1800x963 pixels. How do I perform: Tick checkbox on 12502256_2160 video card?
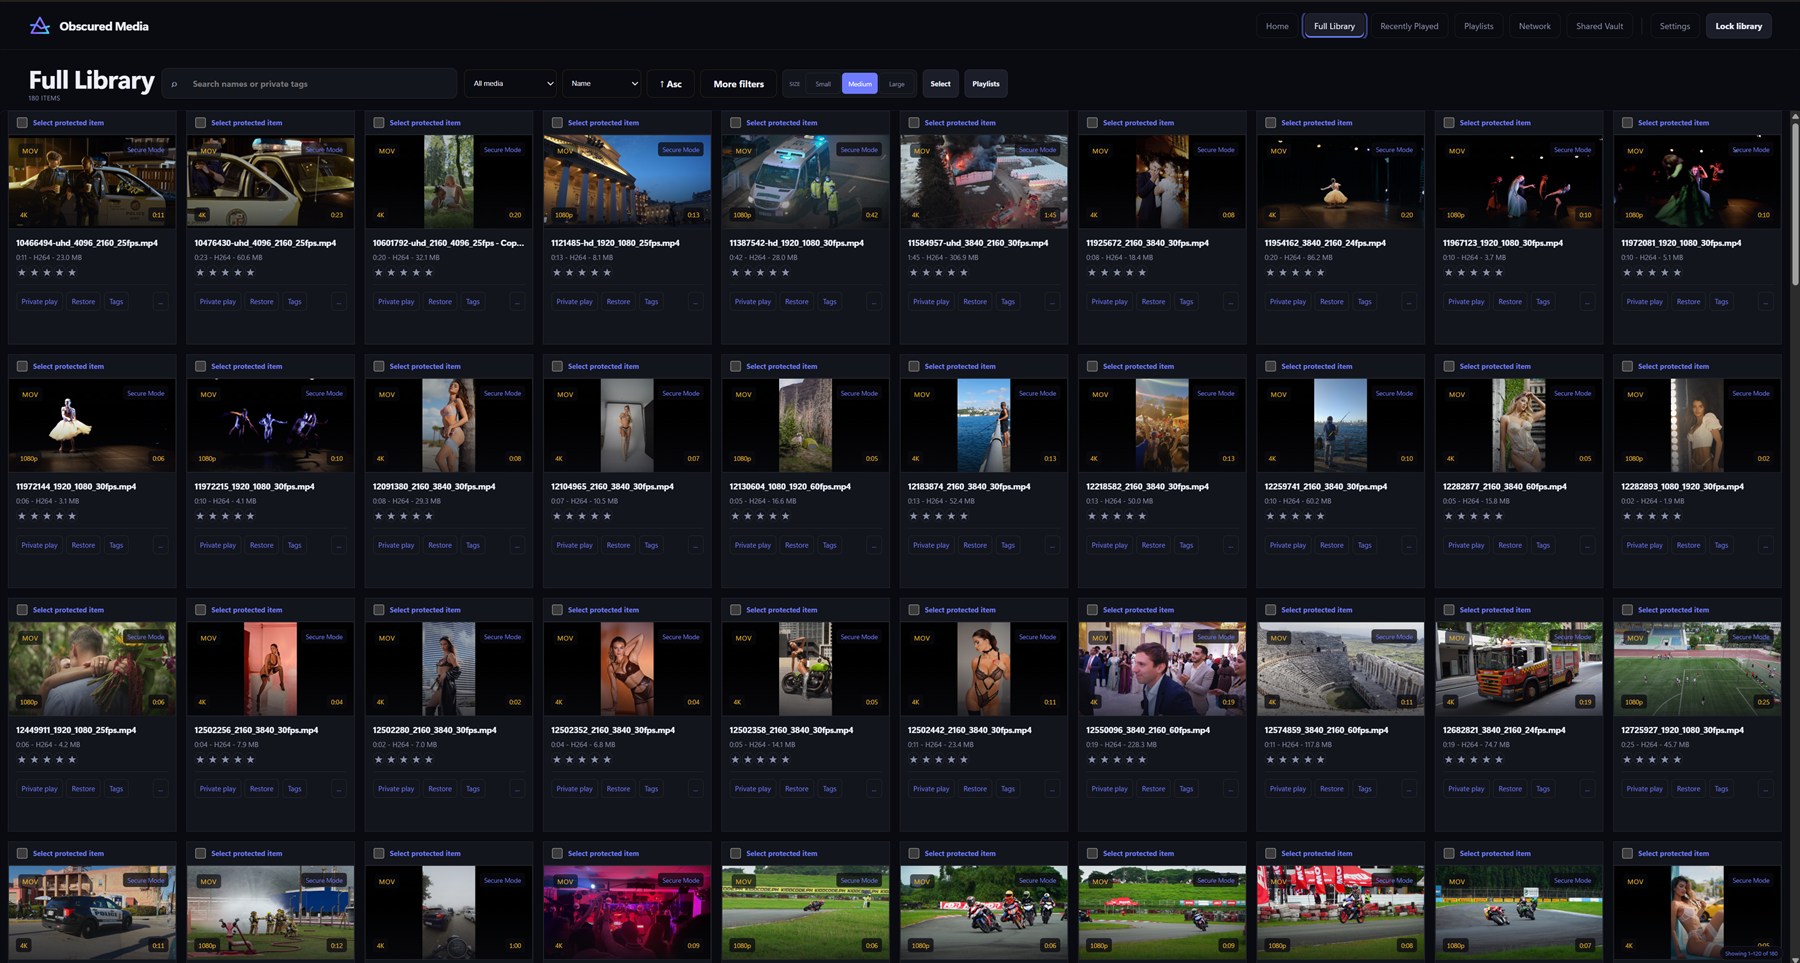[200, 610]
